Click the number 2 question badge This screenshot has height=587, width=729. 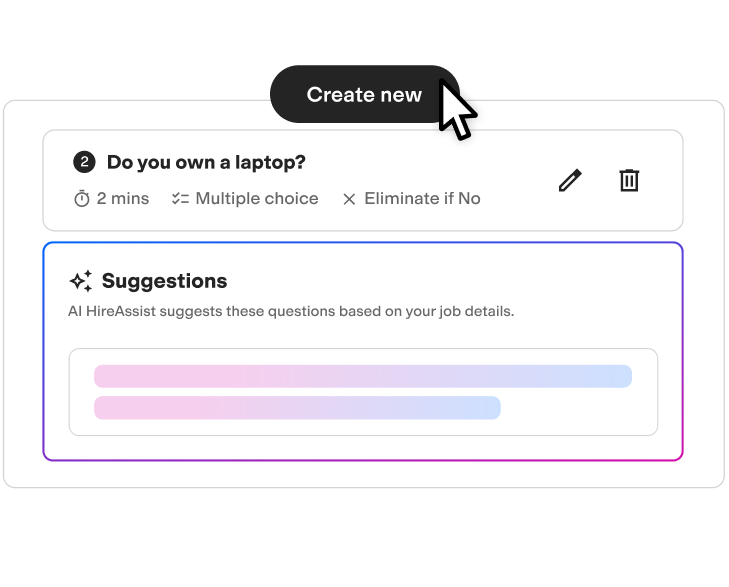[x=84, y=162]
